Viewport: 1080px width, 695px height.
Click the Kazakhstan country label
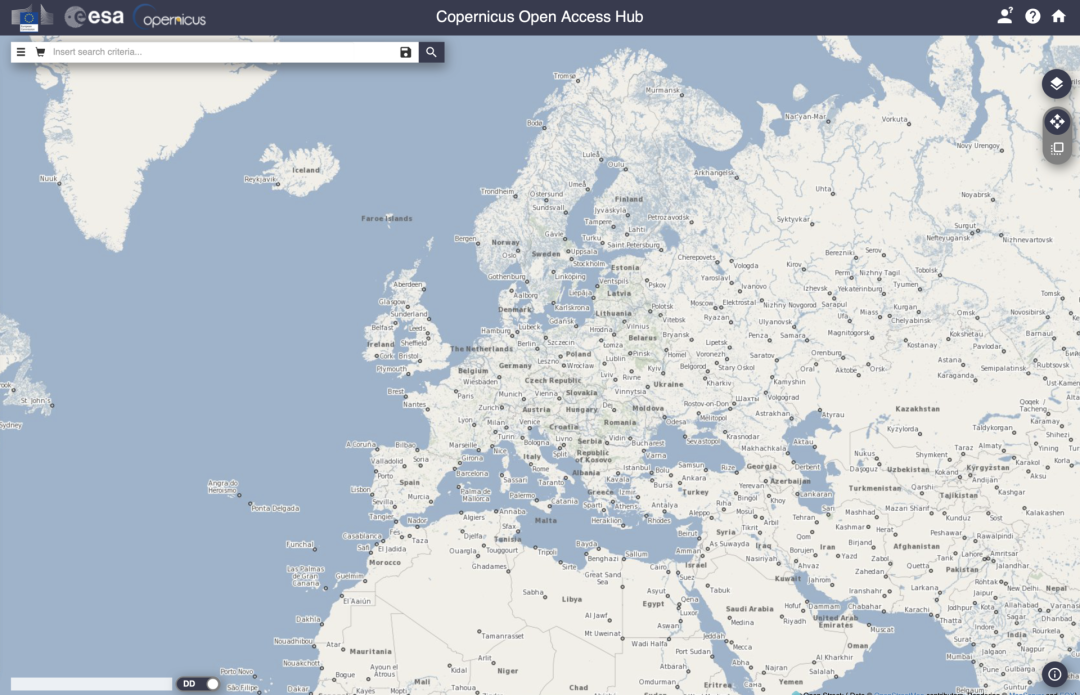917,408
